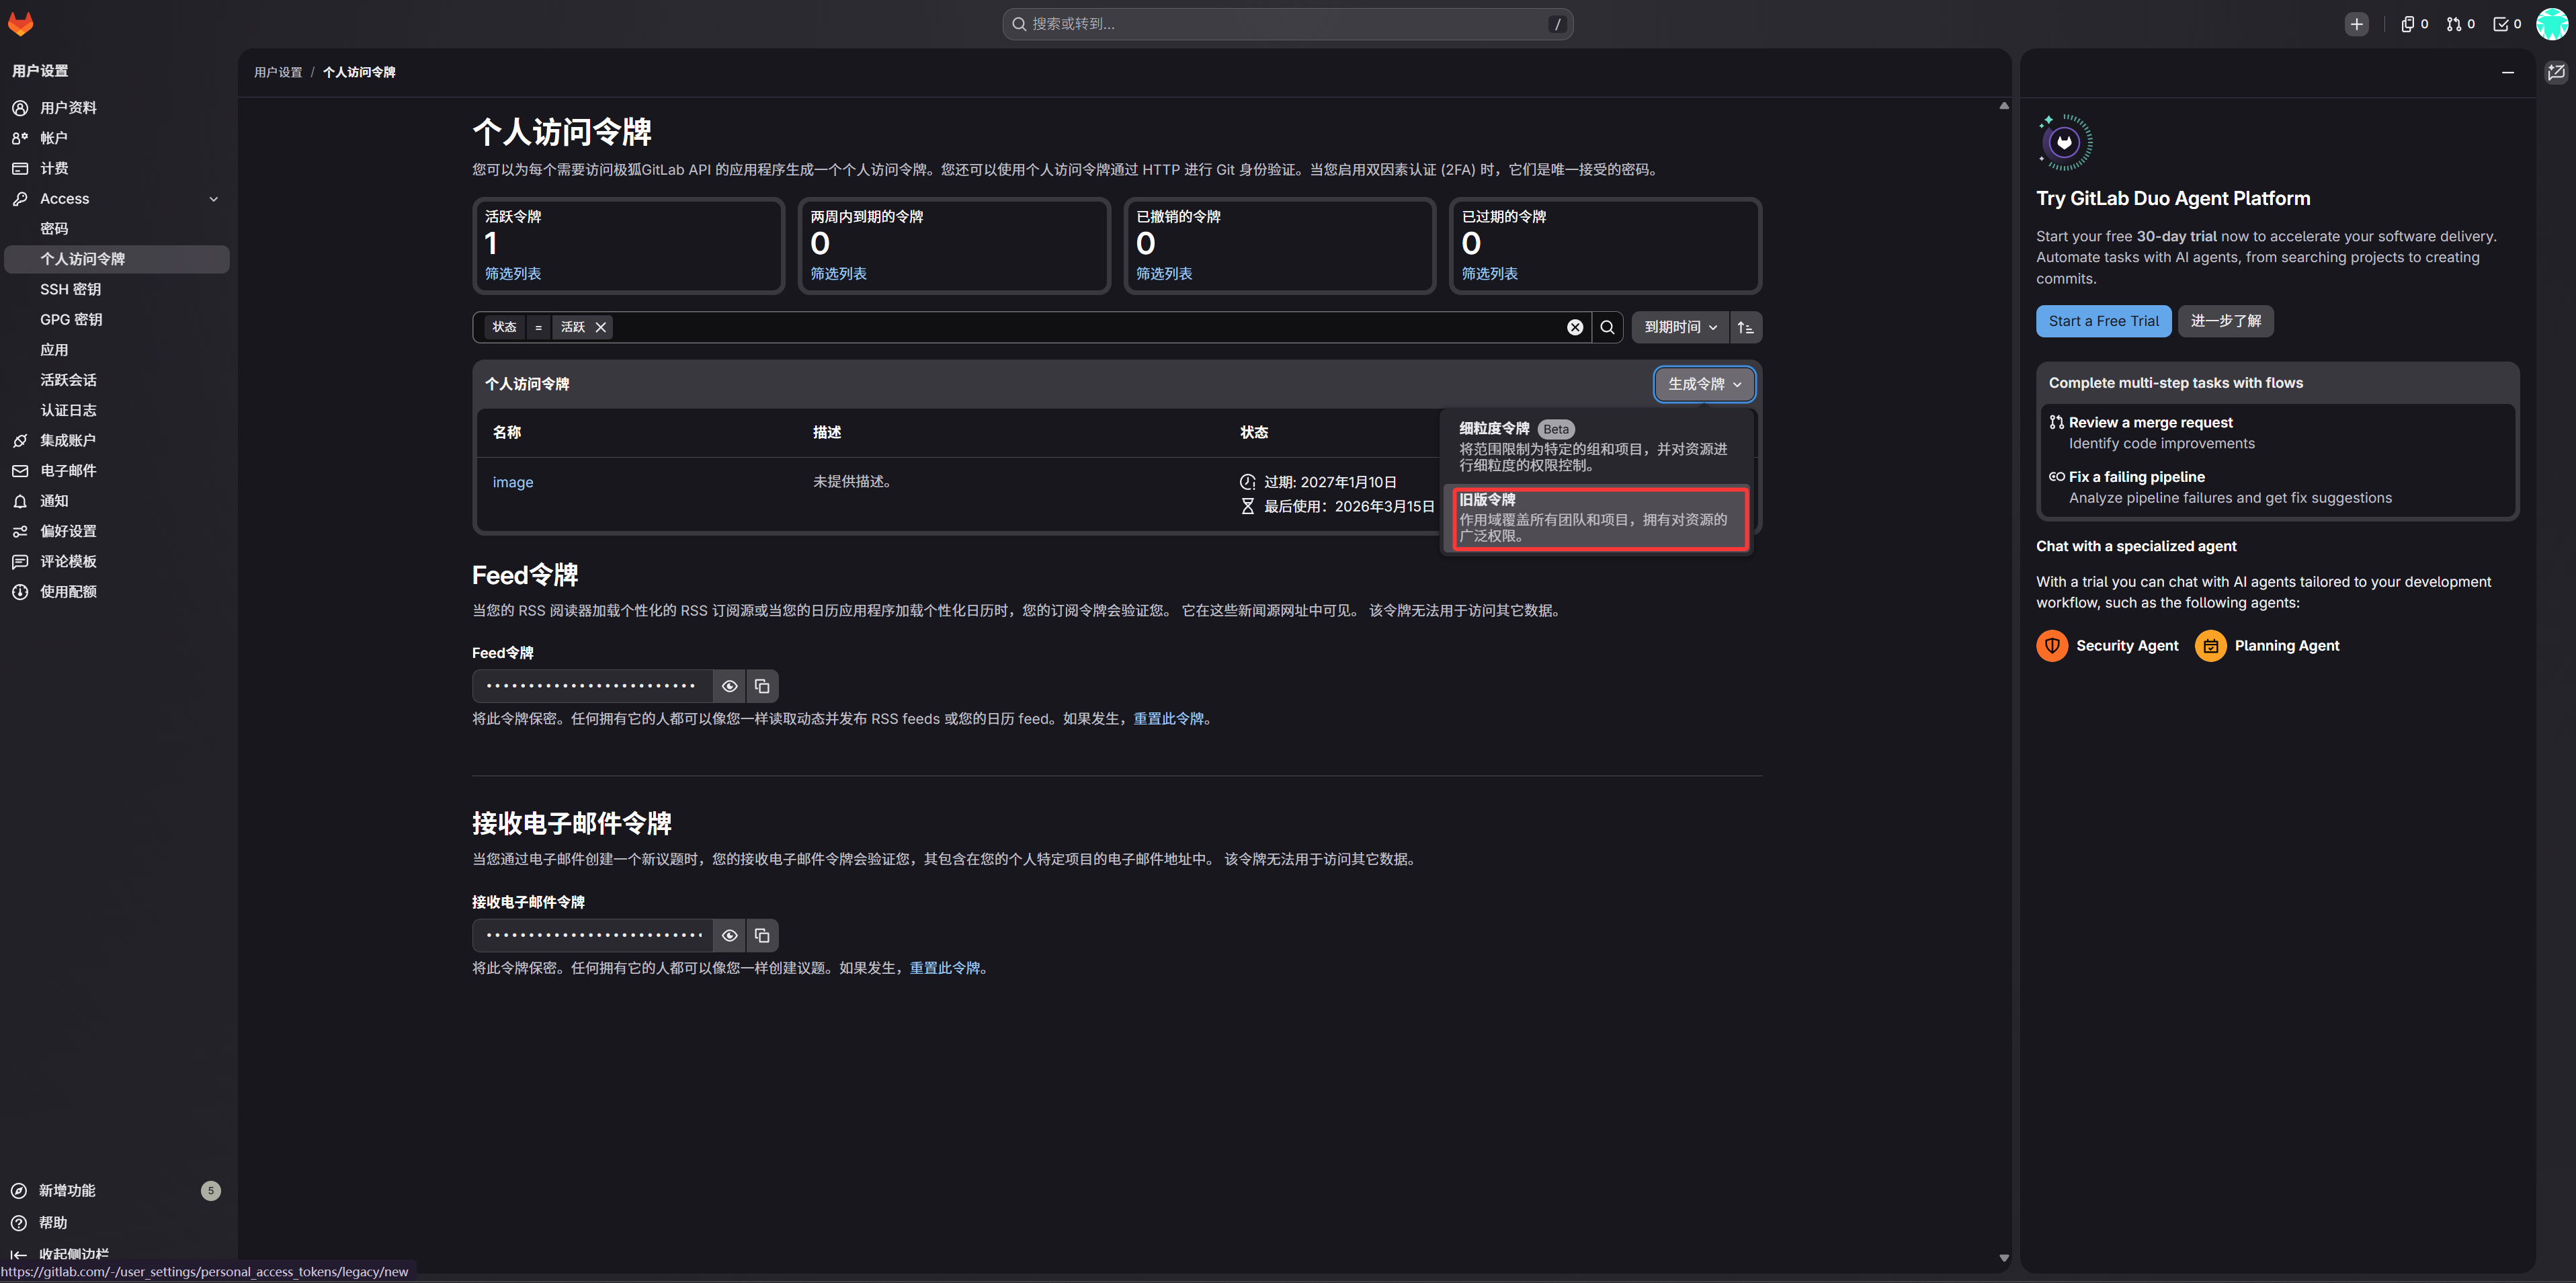This screenshot has height=1283, width=2576.
Task: Clear the token search filter
Action: 1574,327
